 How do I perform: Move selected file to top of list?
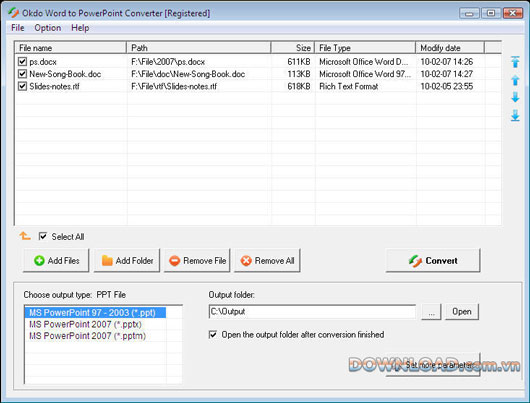pyautogui.click(x=515, y=62)
